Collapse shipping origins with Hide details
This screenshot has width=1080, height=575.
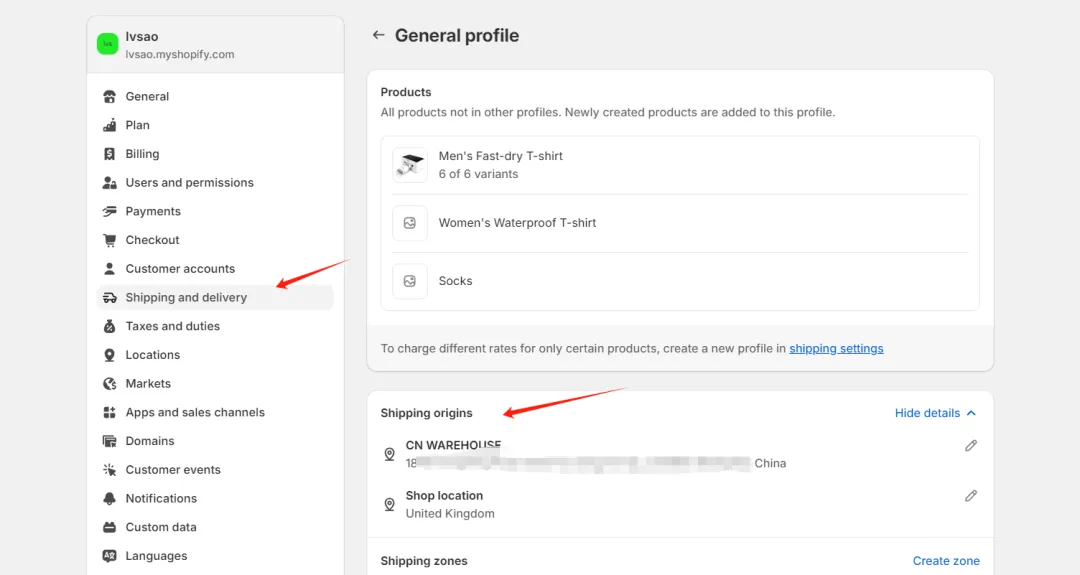(x=927, y=413)
